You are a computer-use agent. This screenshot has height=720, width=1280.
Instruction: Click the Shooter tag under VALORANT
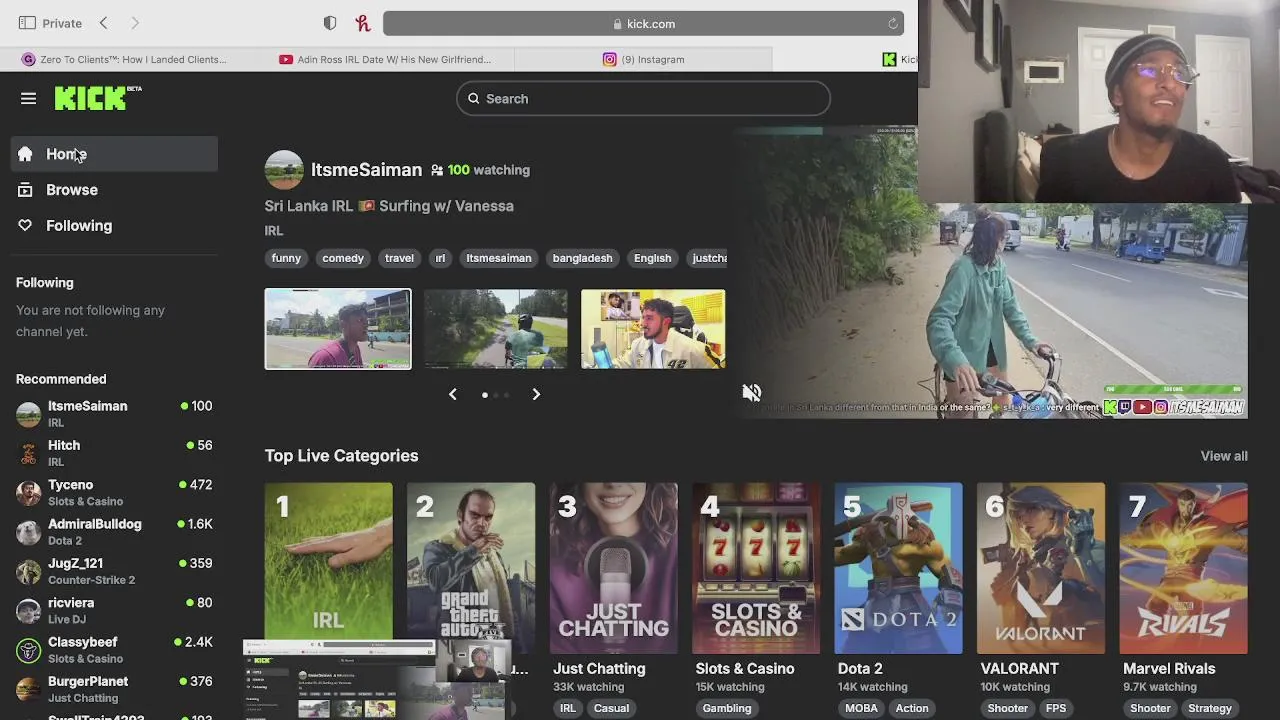click(1008, 708)
